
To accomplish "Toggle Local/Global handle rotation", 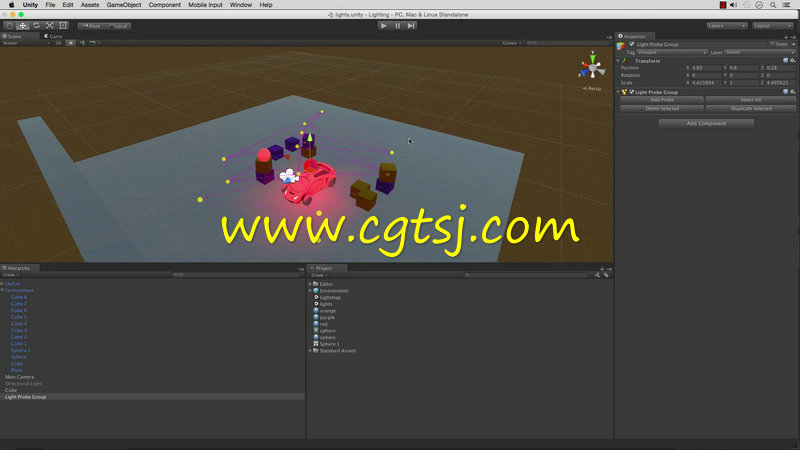I will [x=118, y=26].
